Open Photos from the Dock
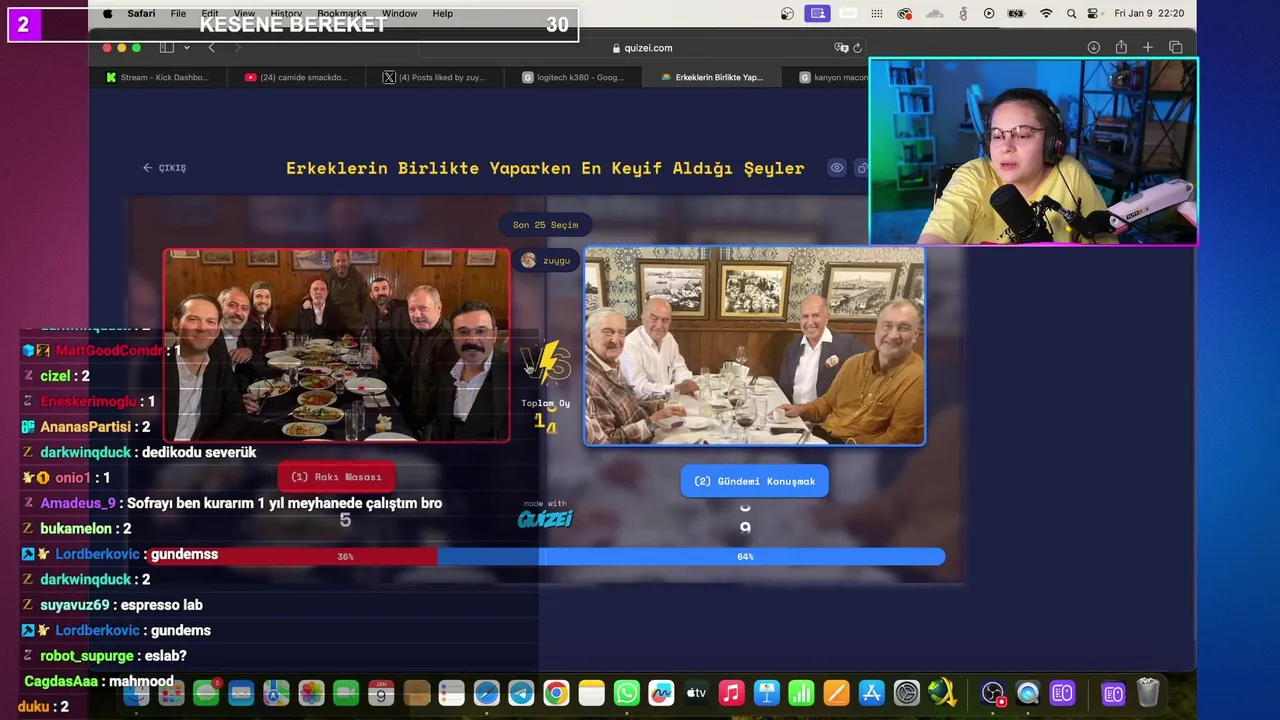The image size is (1280, 720). [311, 693]
